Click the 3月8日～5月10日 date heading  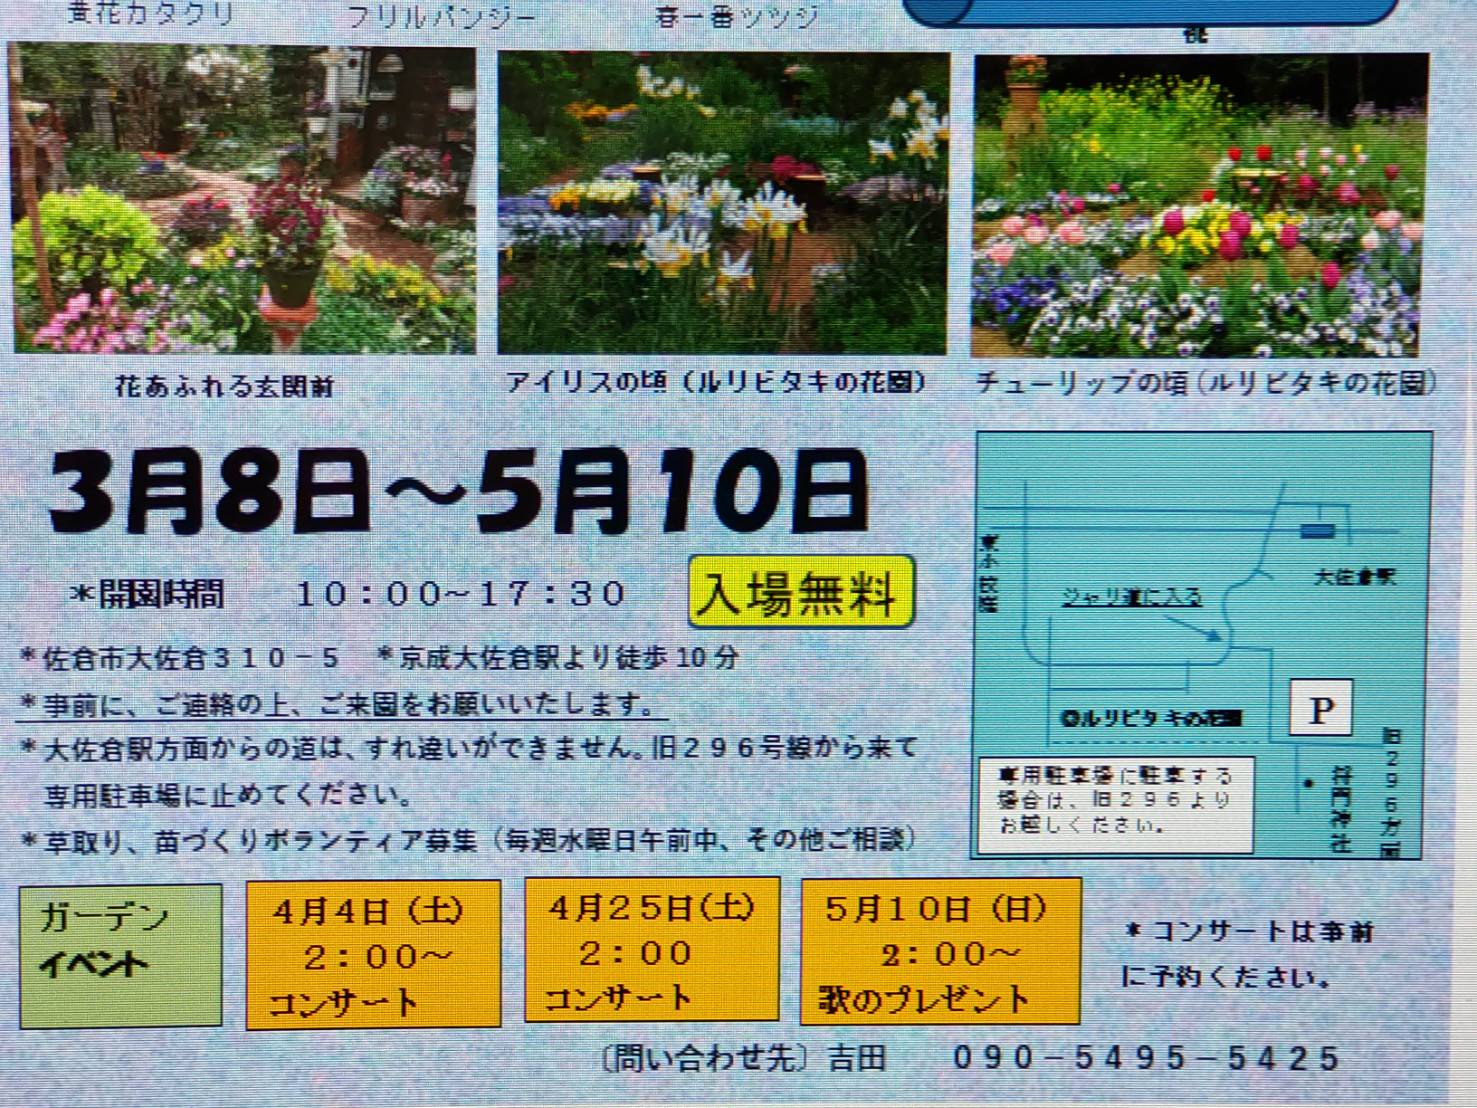[458, 493]
